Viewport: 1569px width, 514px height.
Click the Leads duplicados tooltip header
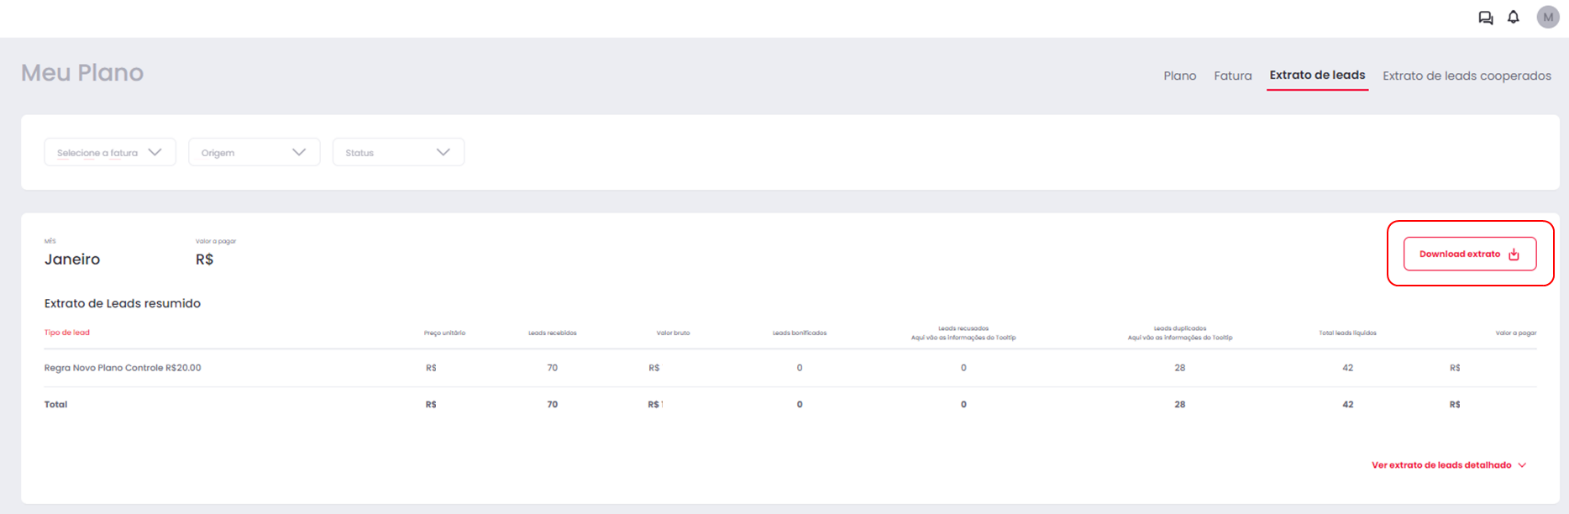point(1180,333)
